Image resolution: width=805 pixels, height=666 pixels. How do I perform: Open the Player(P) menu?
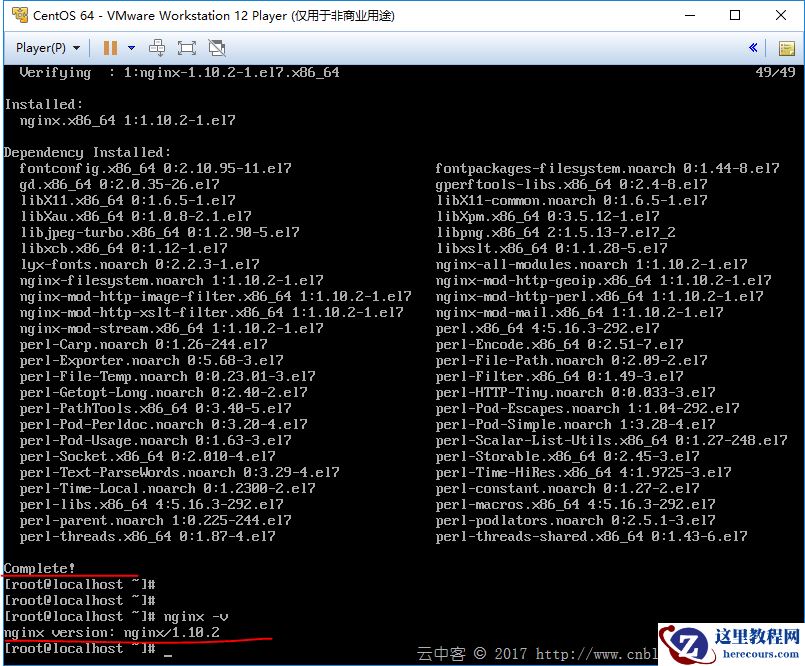(48, 48)
